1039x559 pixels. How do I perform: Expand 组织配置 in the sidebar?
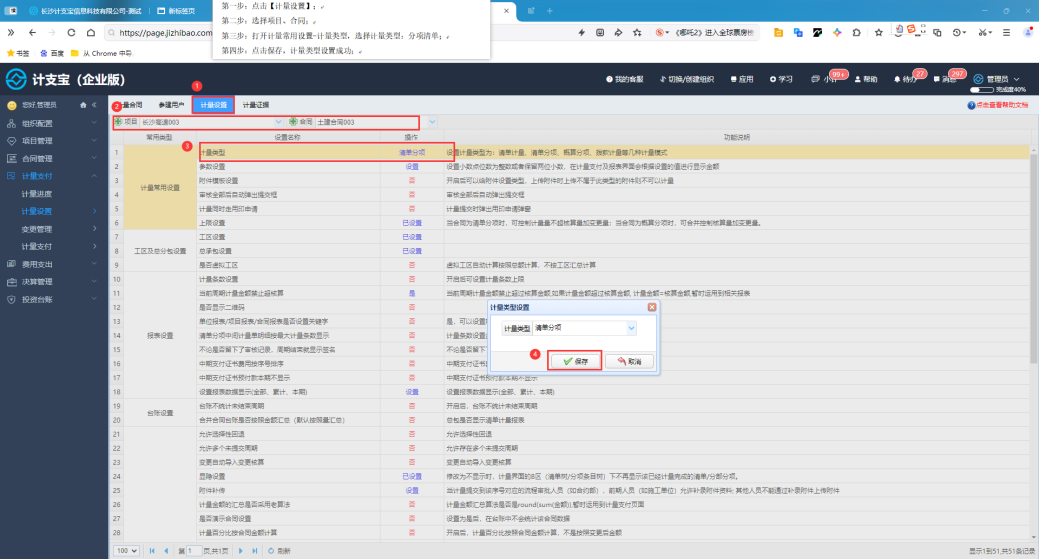click(x=52, y=123)
